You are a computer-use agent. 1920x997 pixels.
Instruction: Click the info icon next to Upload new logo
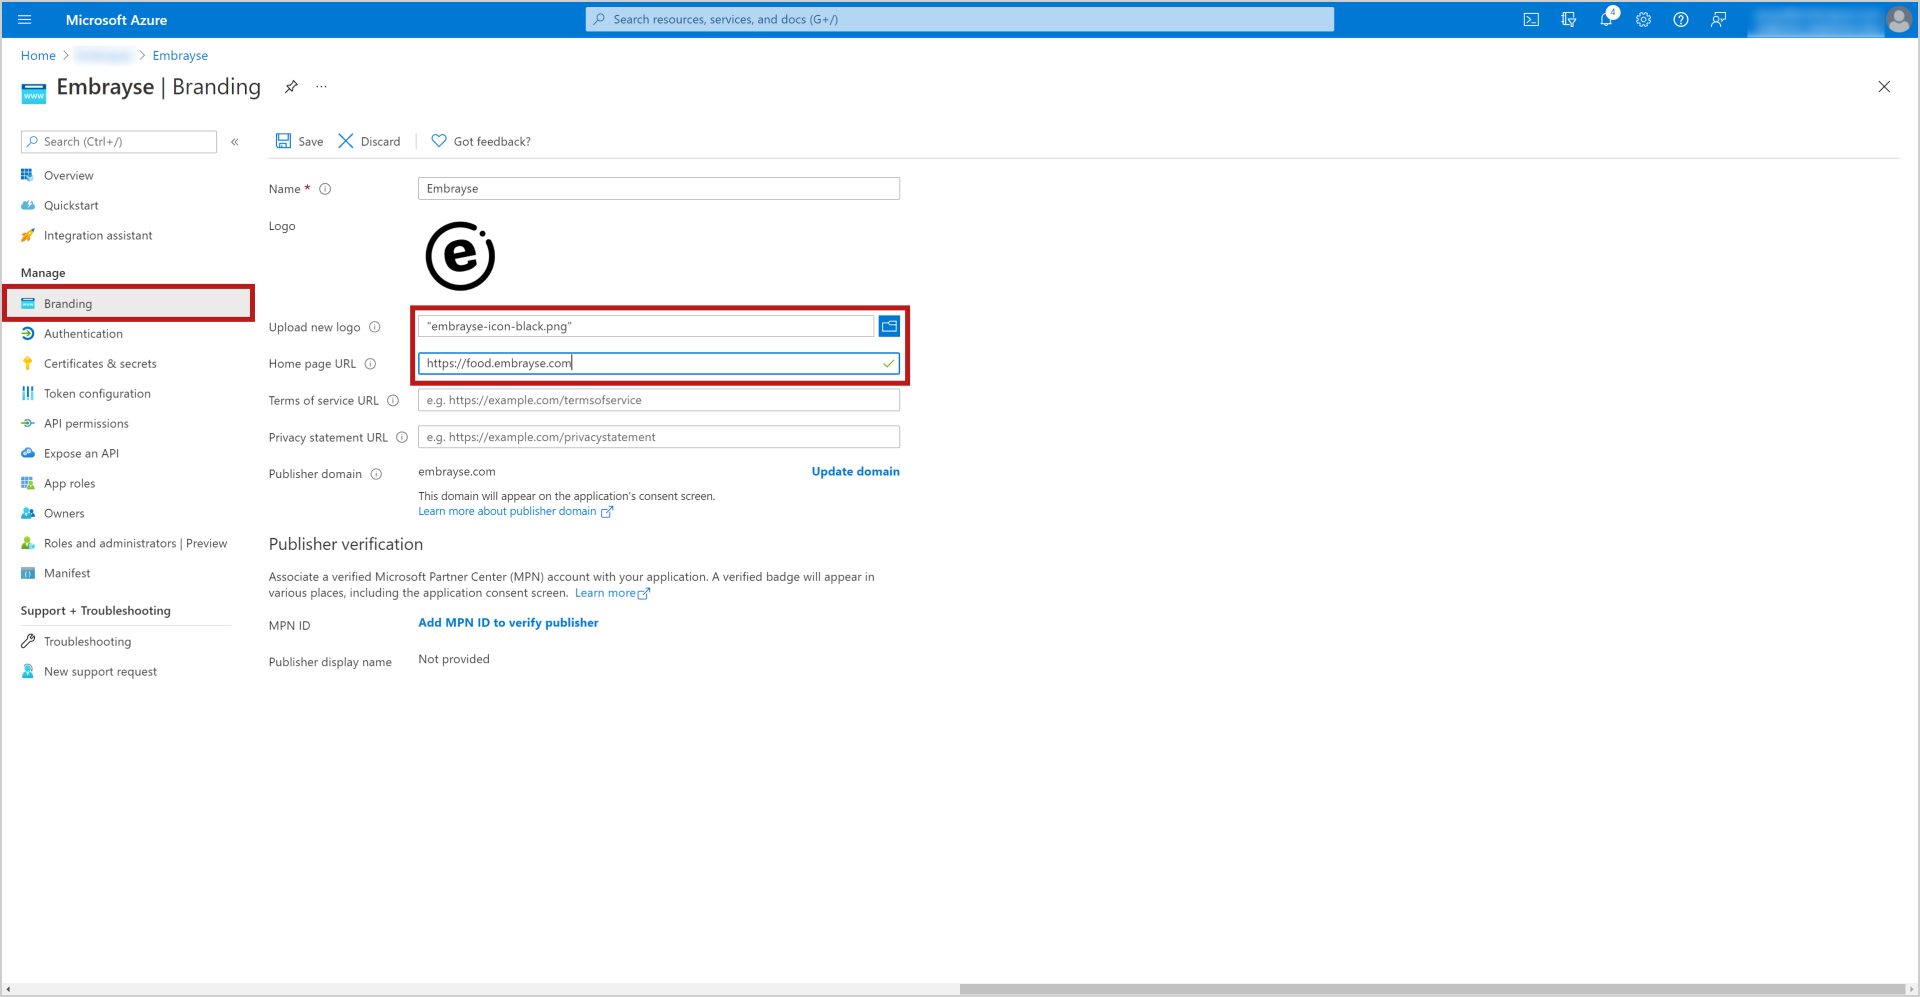(375, 327)
